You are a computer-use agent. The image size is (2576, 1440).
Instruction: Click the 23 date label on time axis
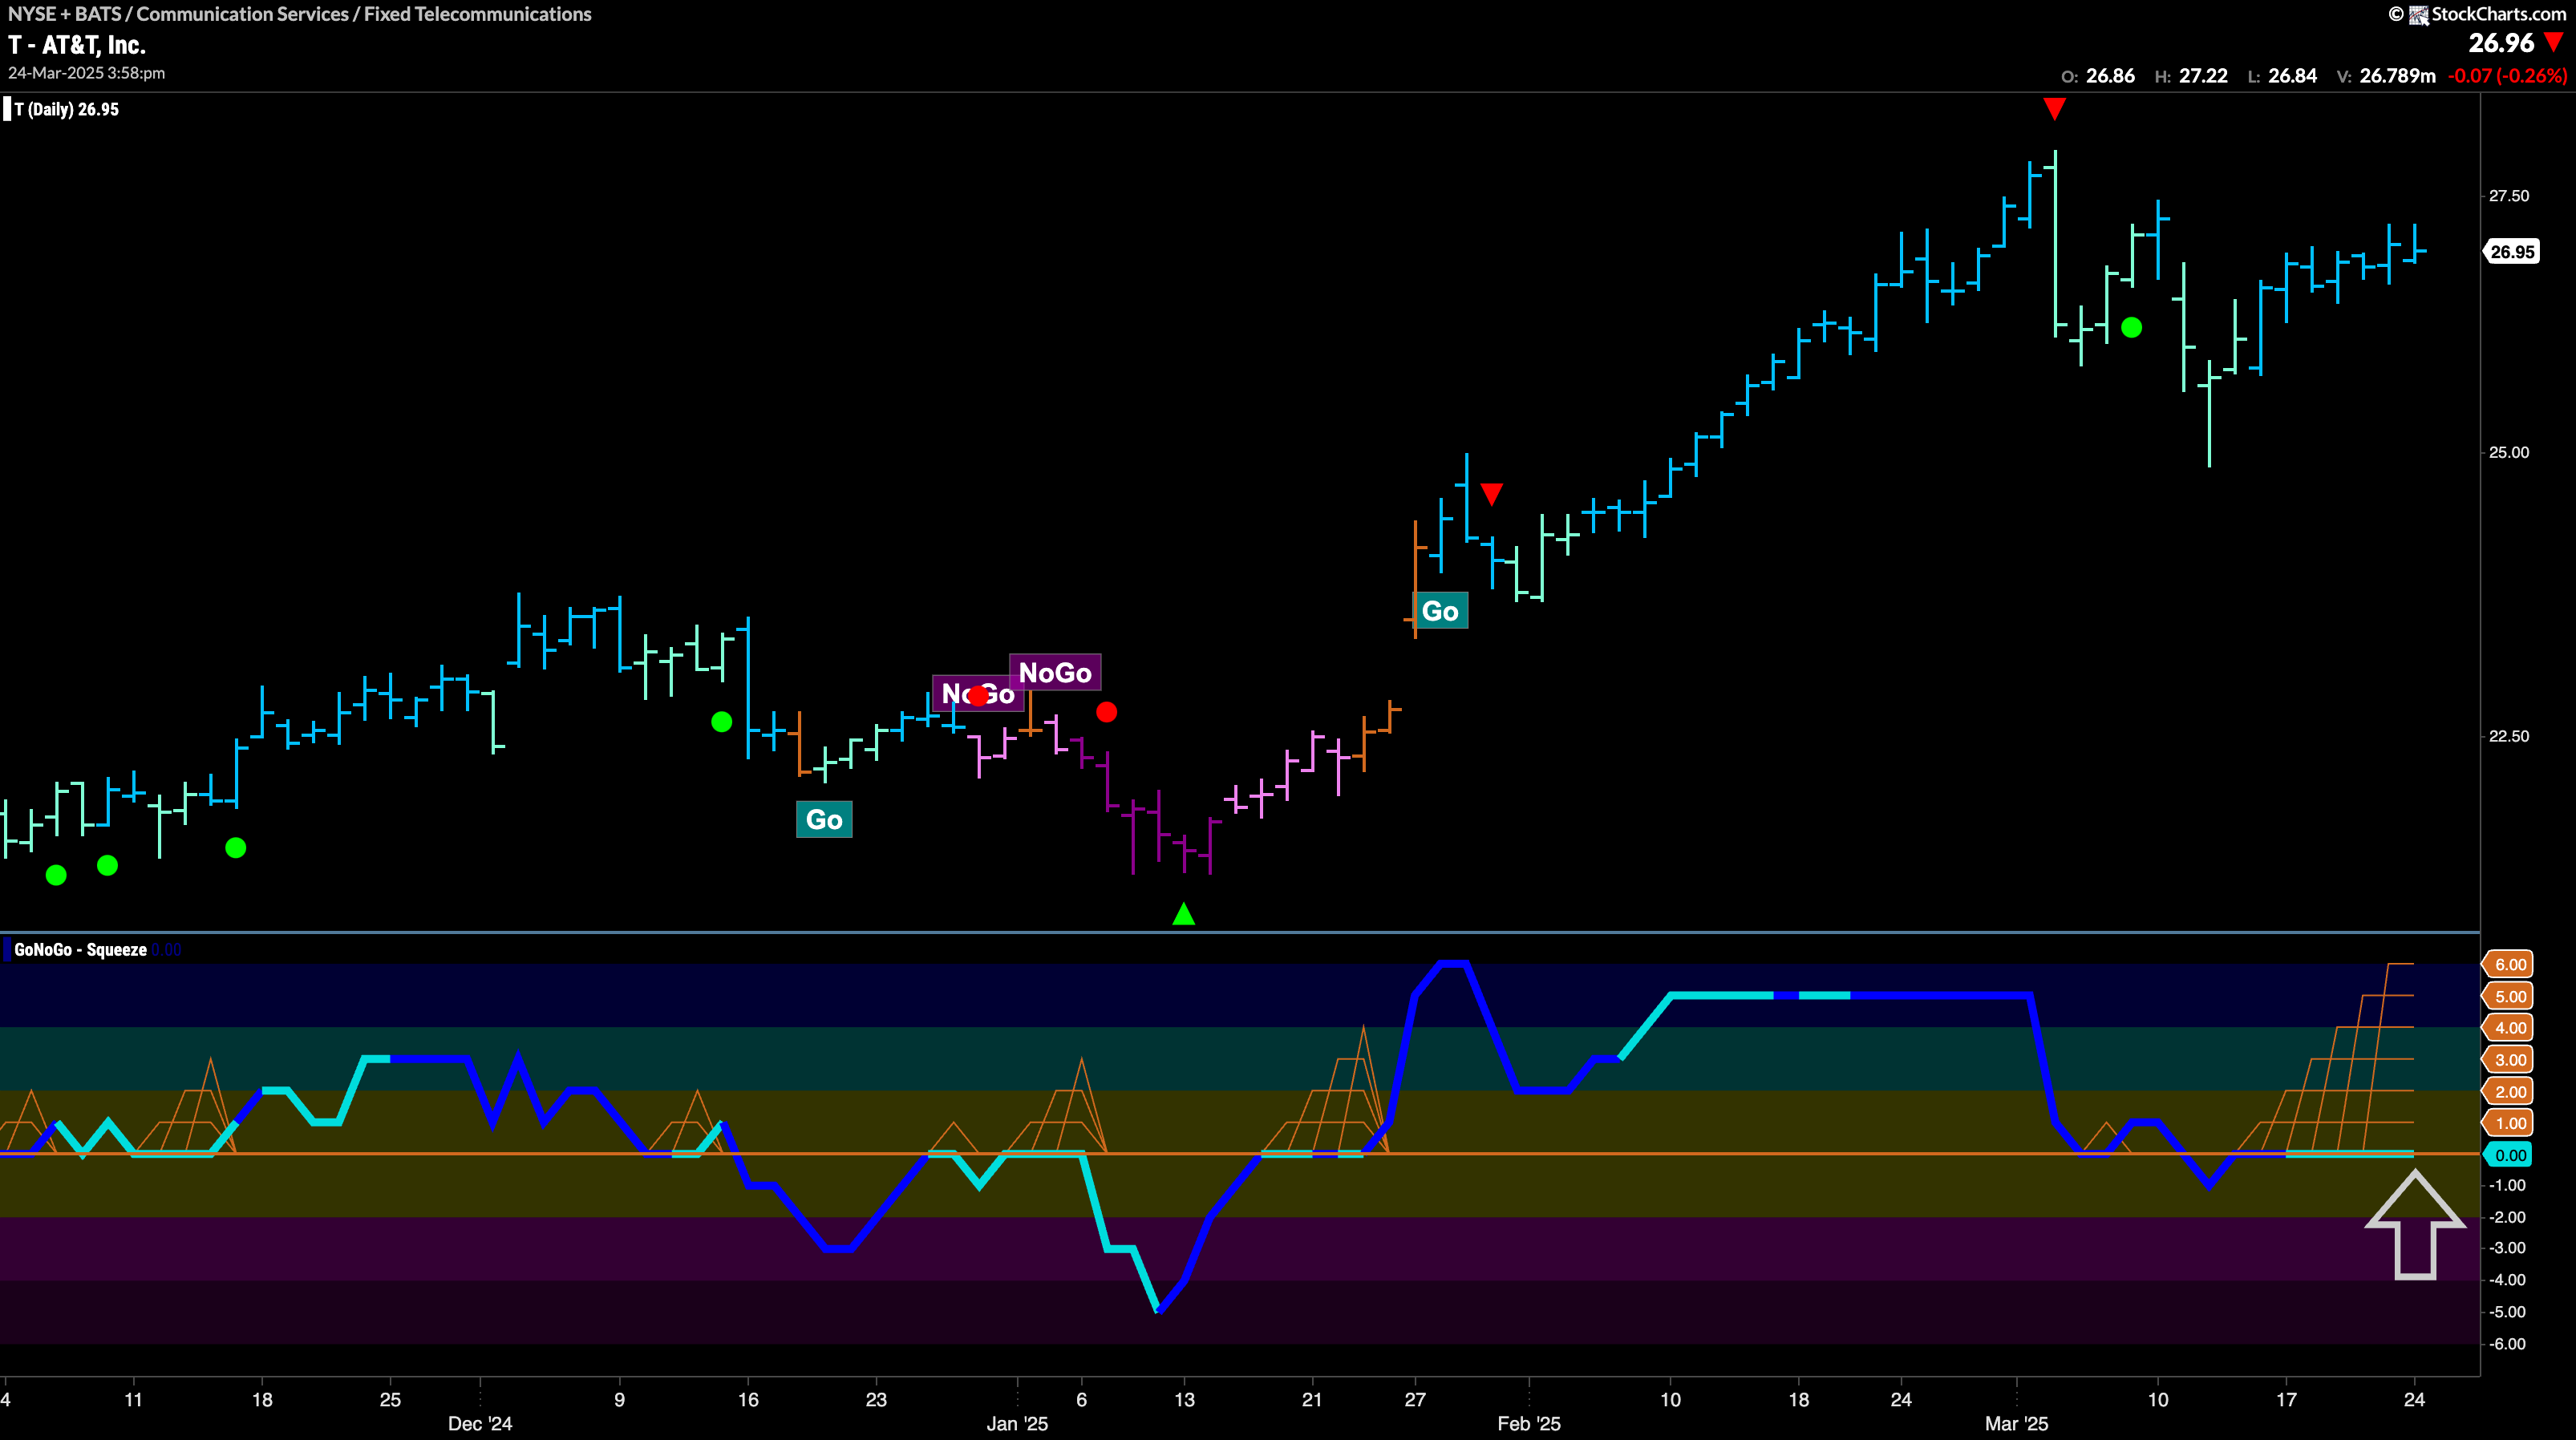click(875, 1399)
